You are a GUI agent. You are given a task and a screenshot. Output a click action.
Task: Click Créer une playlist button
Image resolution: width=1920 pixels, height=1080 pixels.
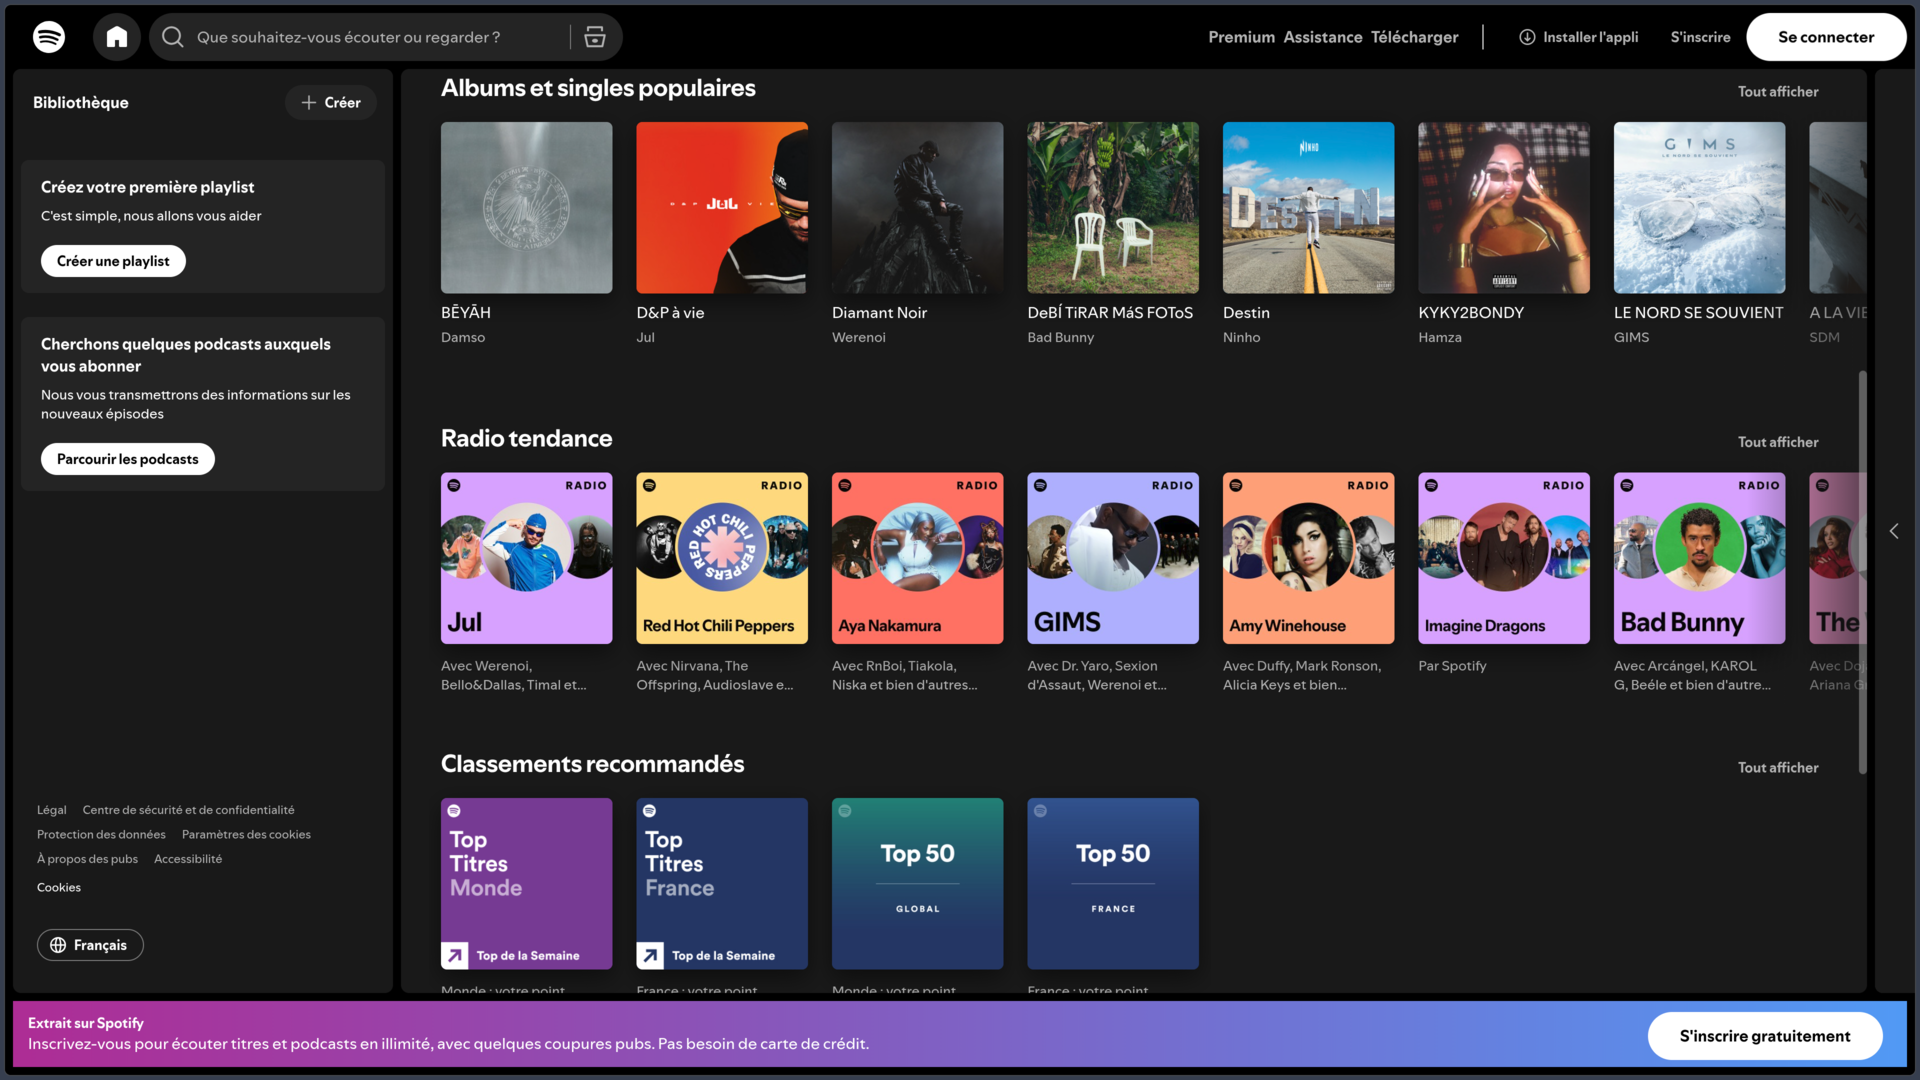pyautogui.click(x=113, y=261)
